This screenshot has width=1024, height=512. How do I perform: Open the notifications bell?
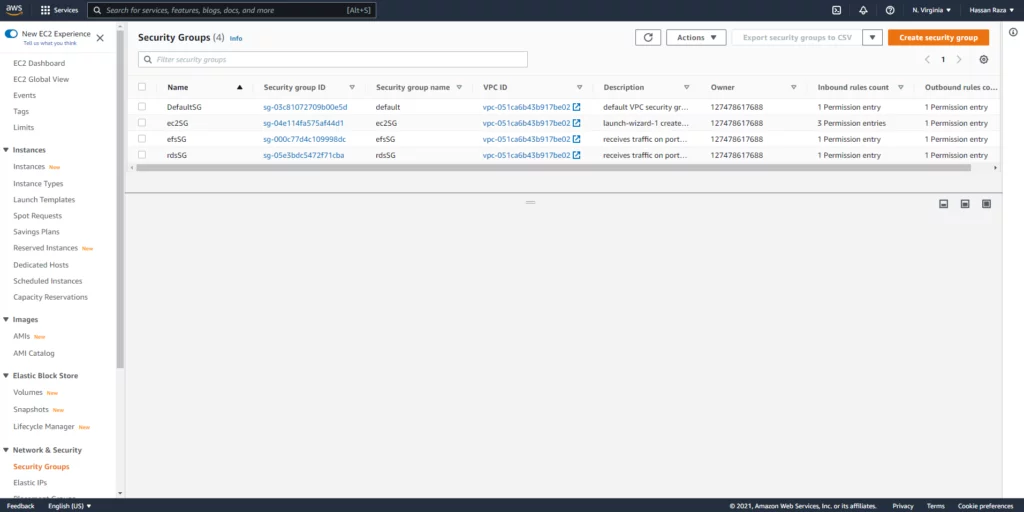click(x=863, y=10)
